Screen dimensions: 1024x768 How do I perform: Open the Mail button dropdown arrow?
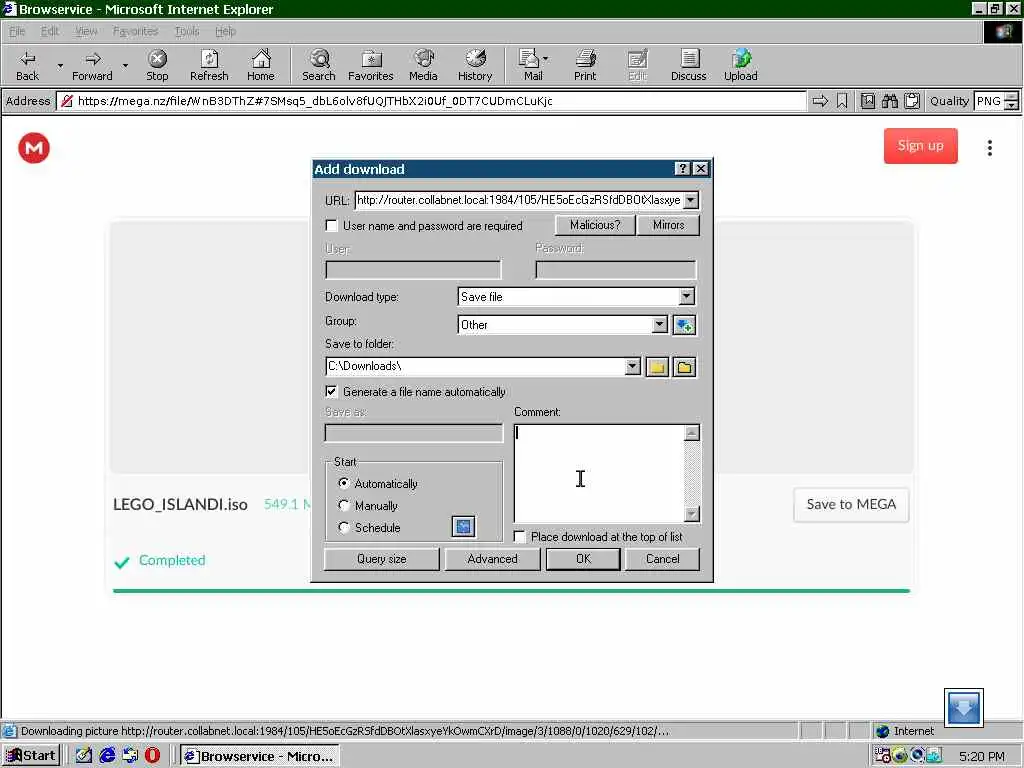[x=545, y=59]
